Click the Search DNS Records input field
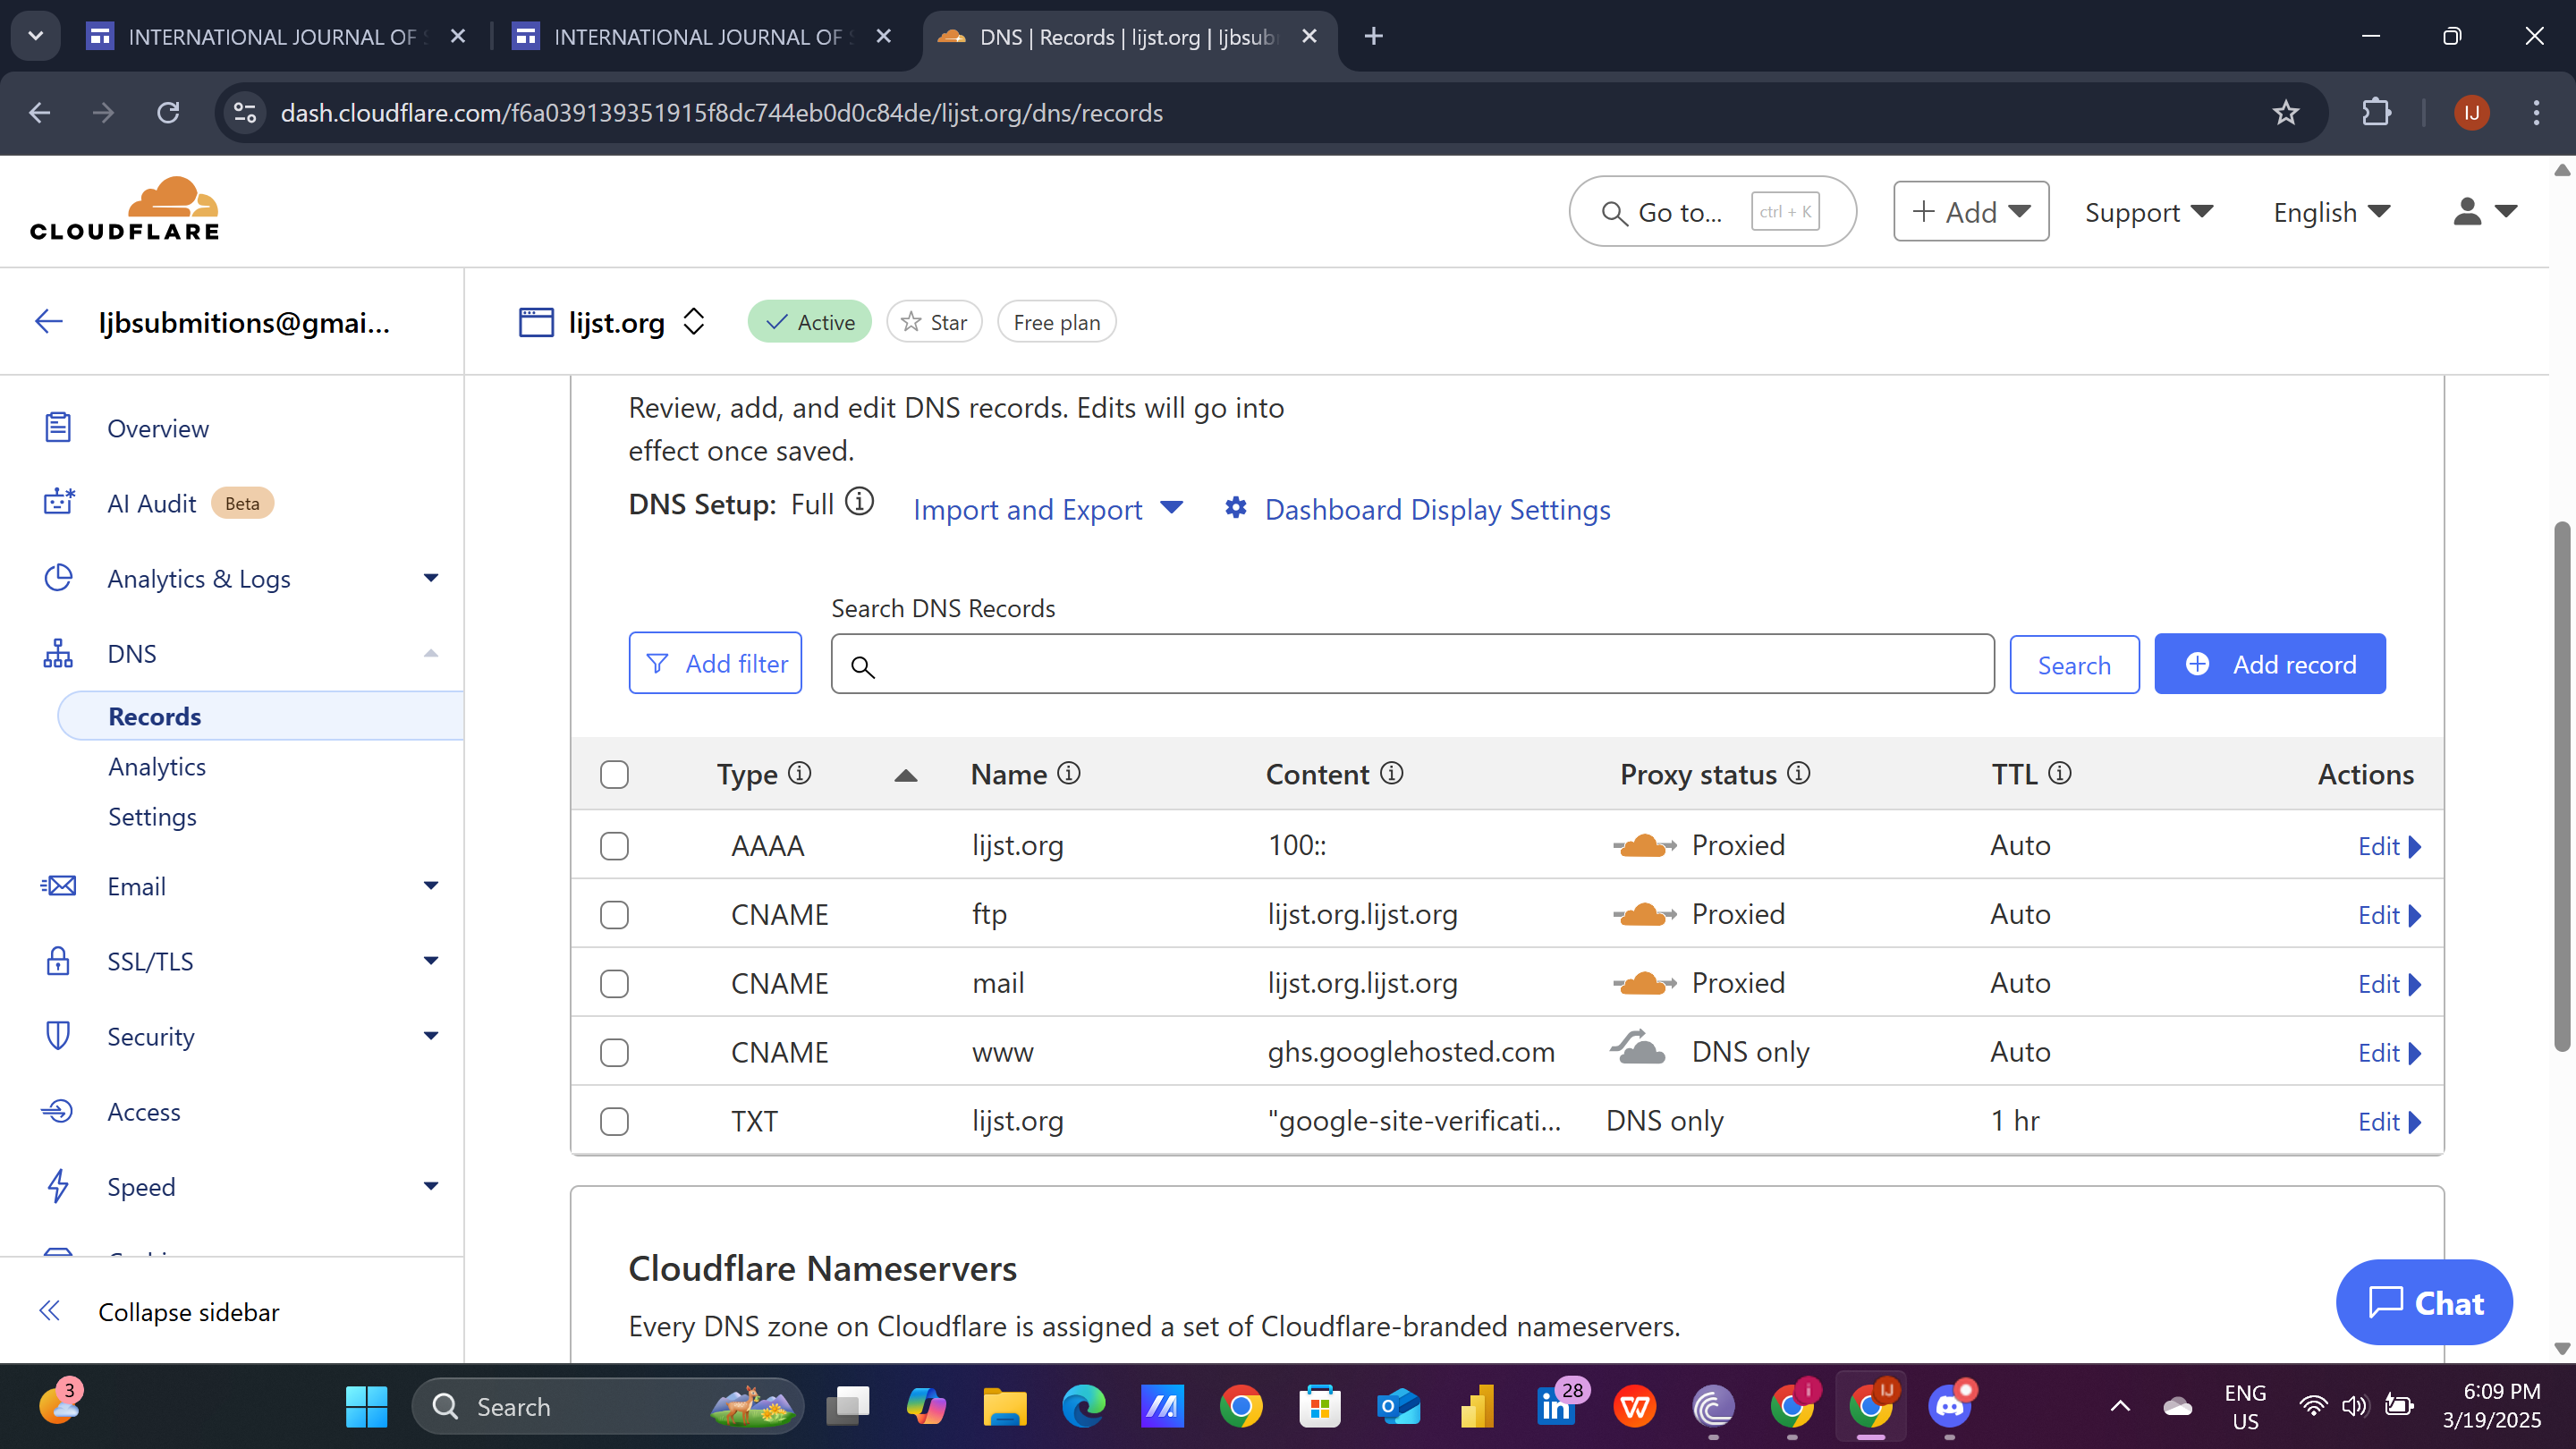 (1412, 665)
